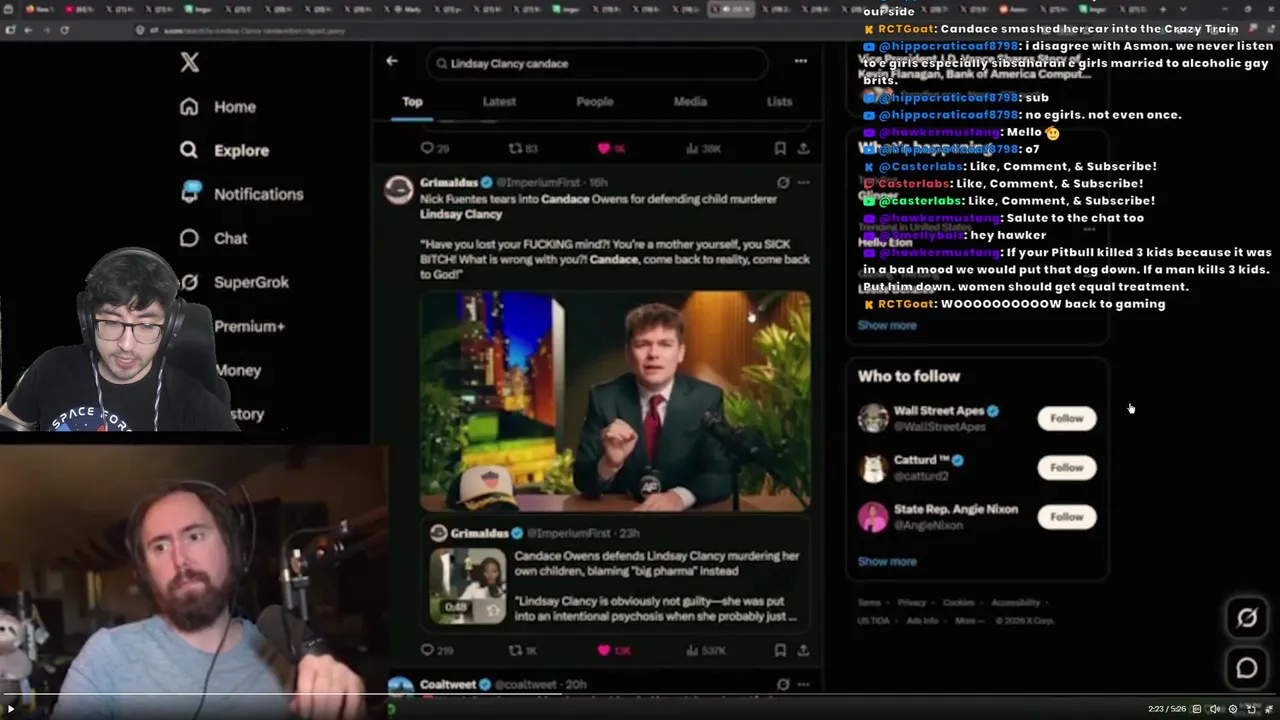Switch to the People search tab
This screenshot has width=1280, height=720.
(x=594, y=102)
